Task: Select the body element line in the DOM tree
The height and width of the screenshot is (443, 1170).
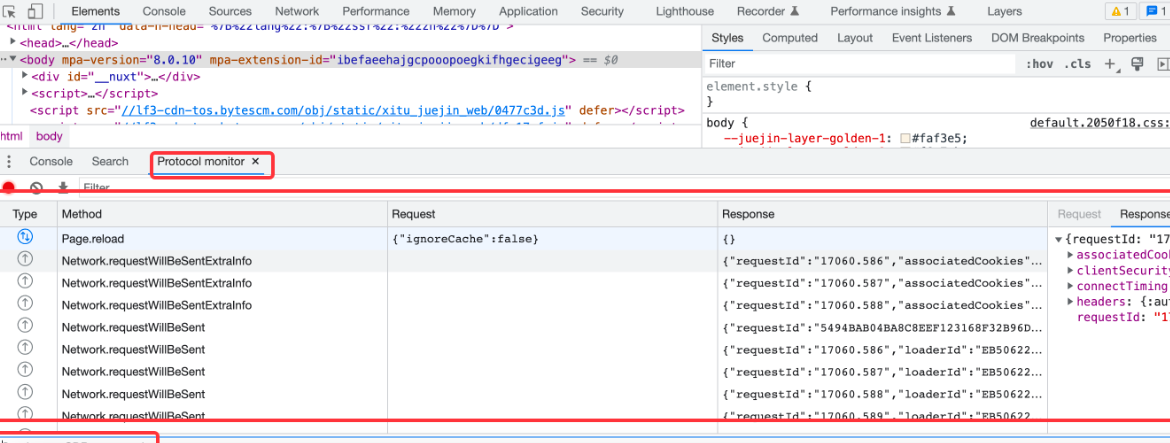Action: click(351, 60)
